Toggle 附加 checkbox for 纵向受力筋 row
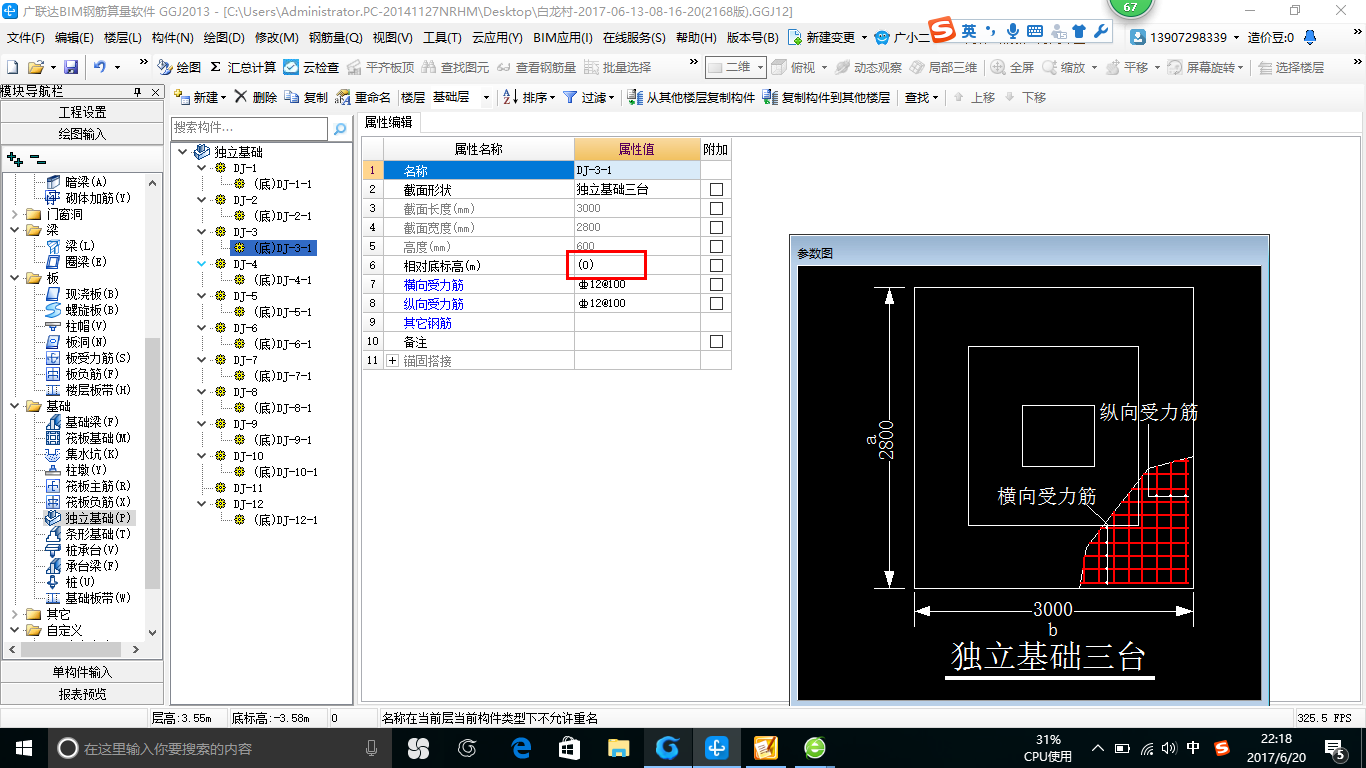This screenshot has height=768, width=1366. tap(716, 303)
